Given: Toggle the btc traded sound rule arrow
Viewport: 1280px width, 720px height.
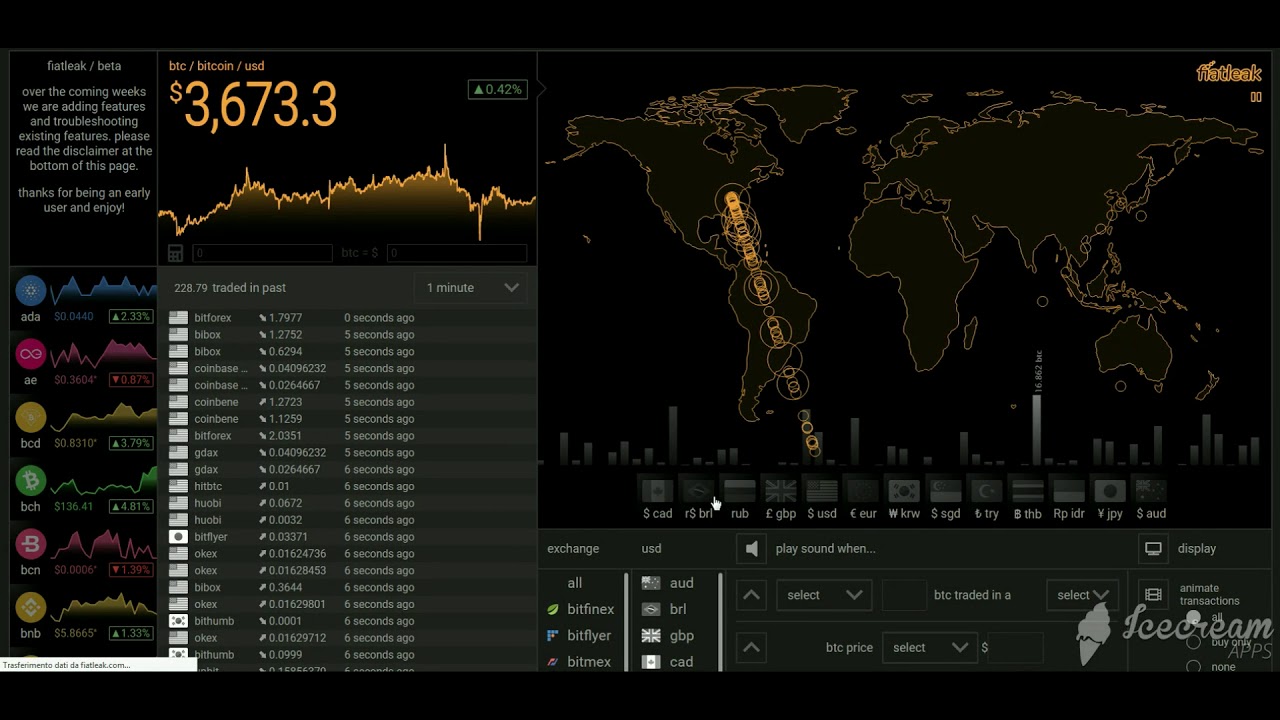Looking at the screenshot, I should [x=751, y=595].
